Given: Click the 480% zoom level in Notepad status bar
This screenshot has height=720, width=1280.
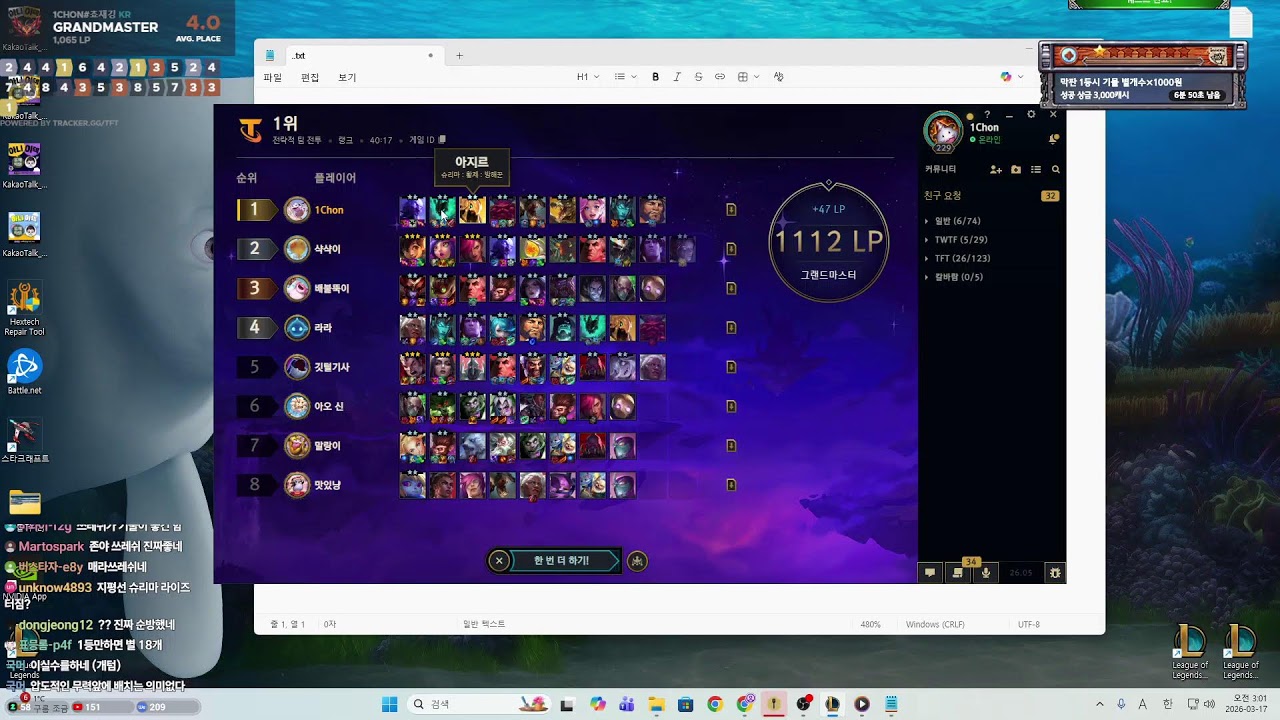Looking at the screenshot, I should (x=870, y=624).
